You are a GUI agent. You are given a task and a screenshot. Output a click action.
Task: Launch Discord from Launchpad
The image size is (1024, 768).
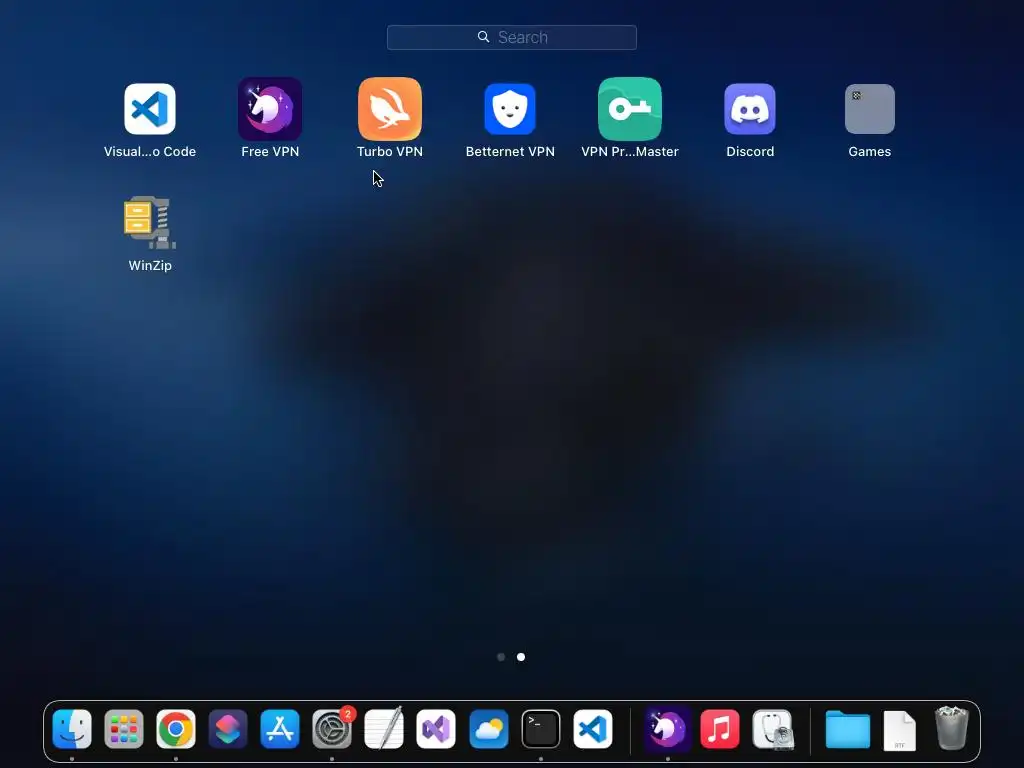(x=750, y=109)
